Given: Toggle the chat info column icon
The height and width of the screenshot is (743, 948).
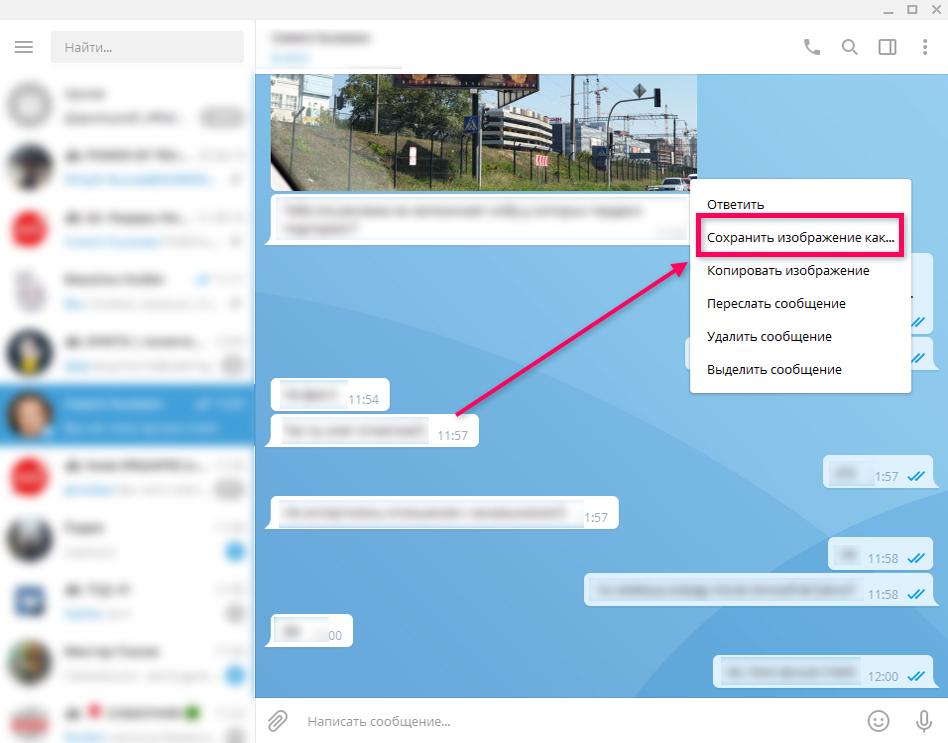Looking at the screenshot, I should pyautogui.click(x=887, y=47).
